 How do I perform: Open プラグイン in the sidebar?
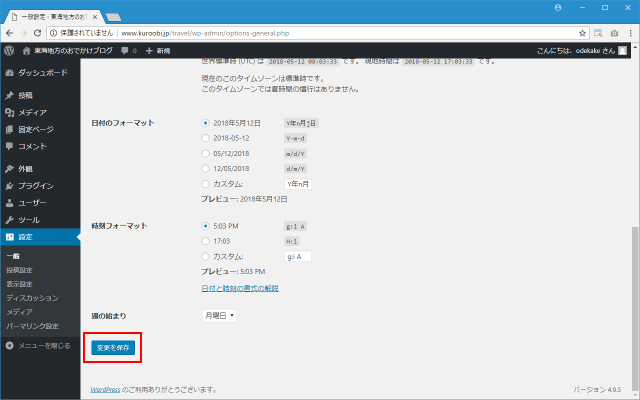click(40, 186)
